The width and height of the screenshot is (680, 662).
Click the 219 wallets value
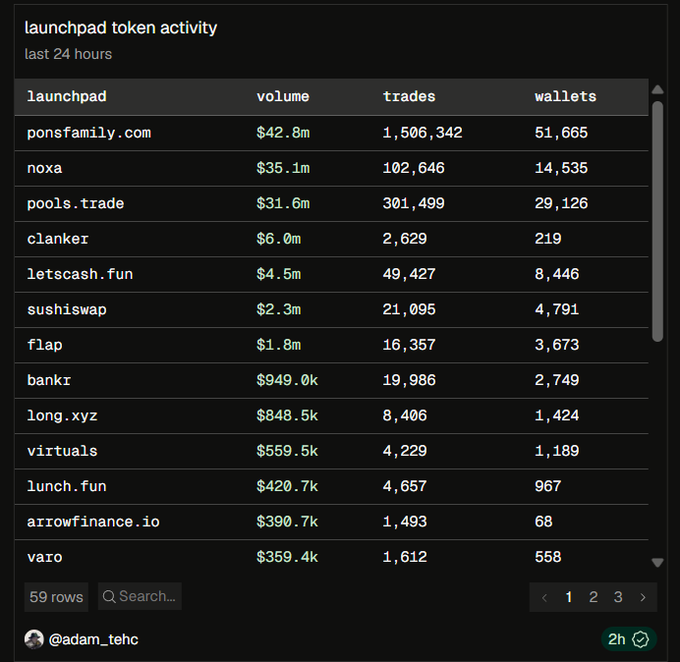(548, 239)
